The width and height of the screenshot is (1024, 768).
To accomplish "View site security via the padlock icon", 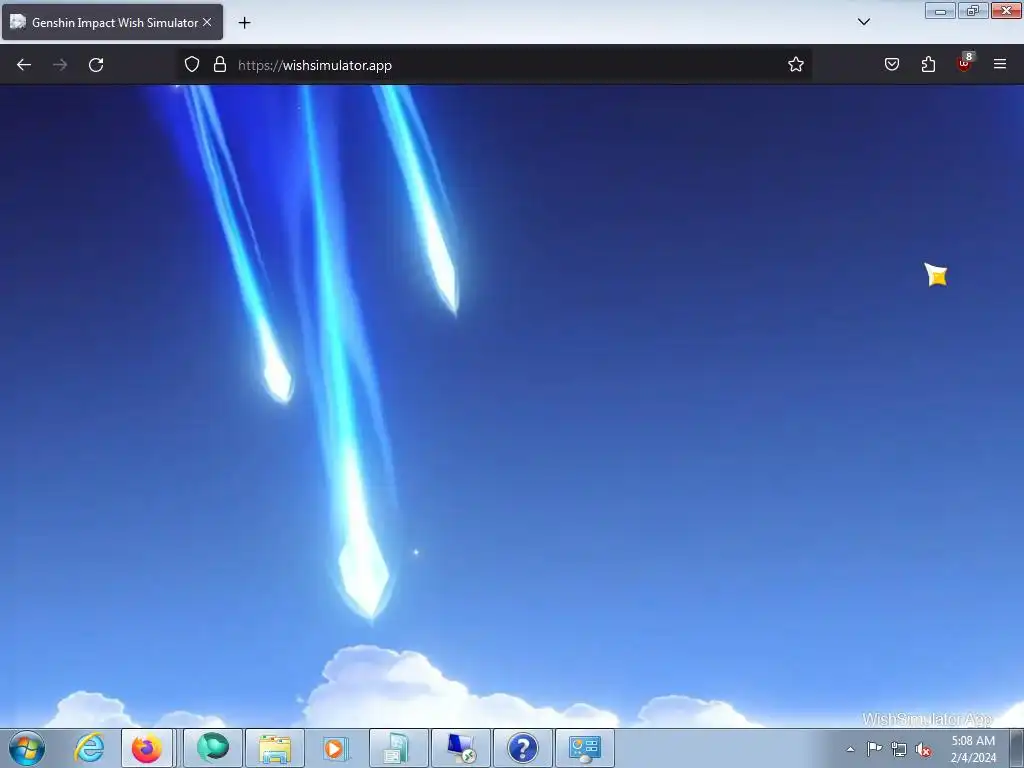I will [x=220, y=65].
